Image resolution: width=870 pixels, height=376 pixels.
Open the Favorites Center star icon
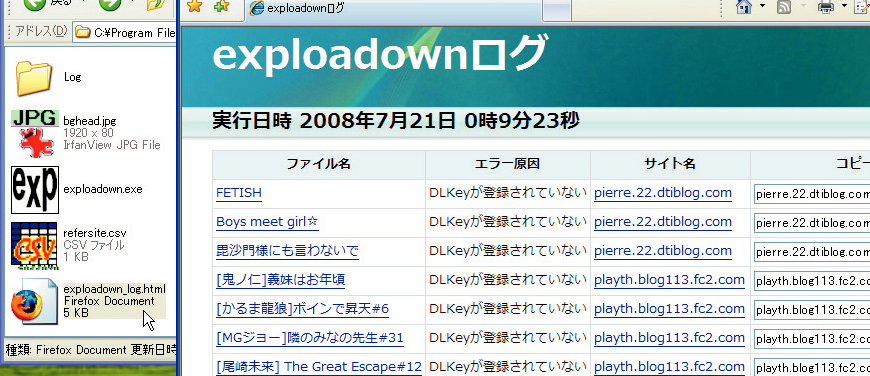(x=195, y=6)
